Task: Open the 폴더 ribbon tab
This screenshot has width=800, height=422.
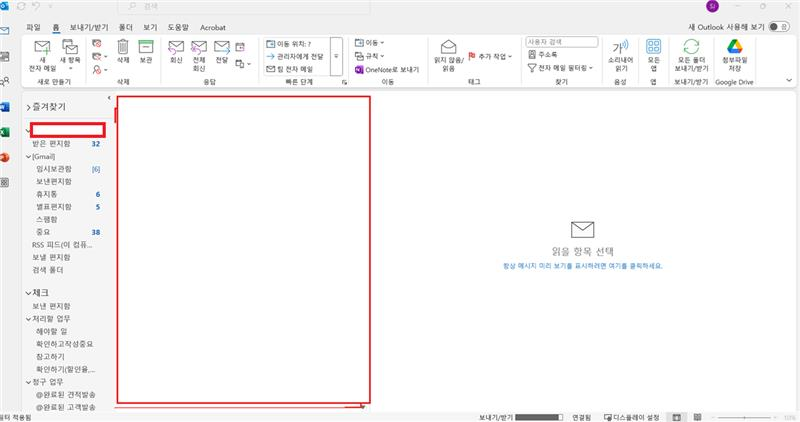Action: click(x=126, y=28)
